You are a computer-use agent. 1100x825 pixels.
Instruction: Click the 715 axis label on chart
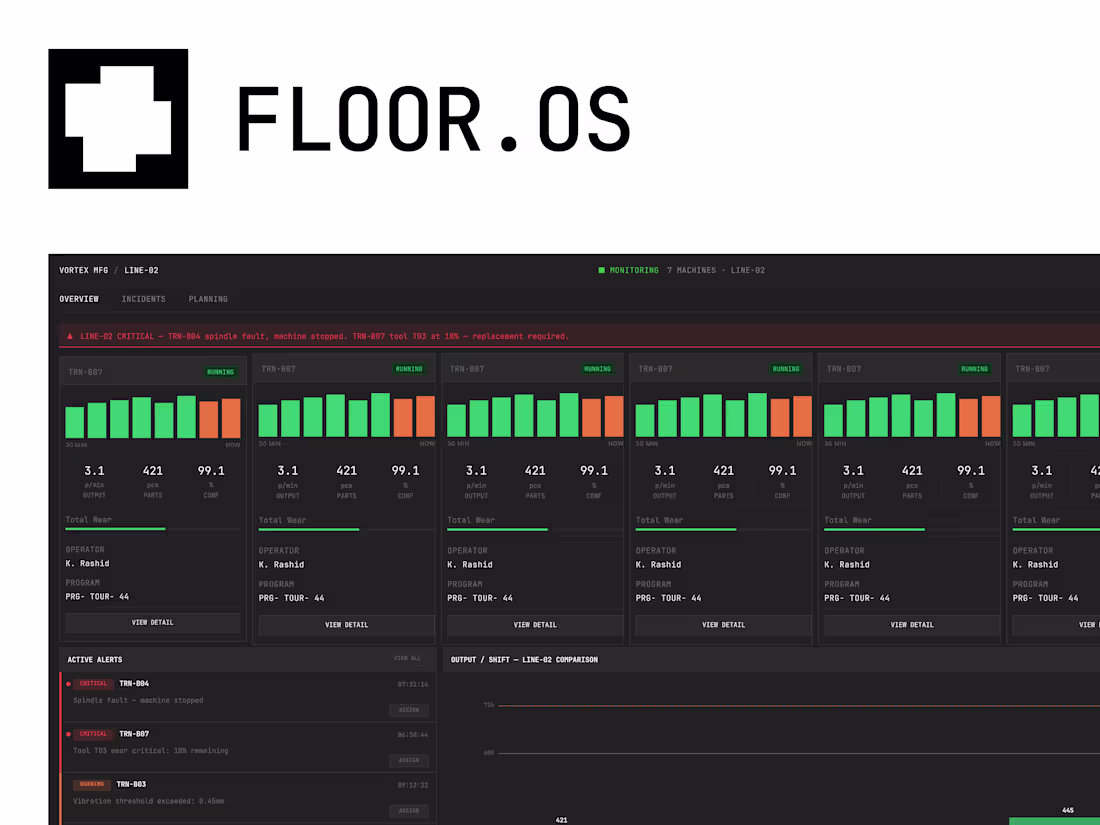click(489, 705)
